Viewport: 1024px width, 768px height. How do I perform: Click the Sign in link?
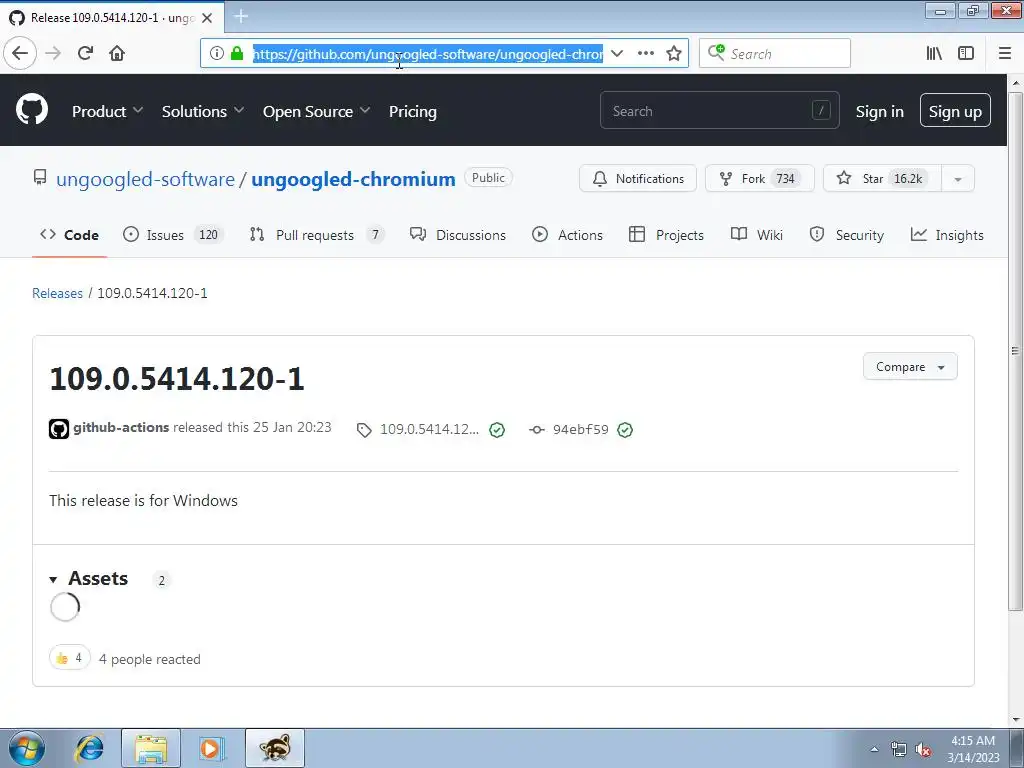[x=880, y=112]
